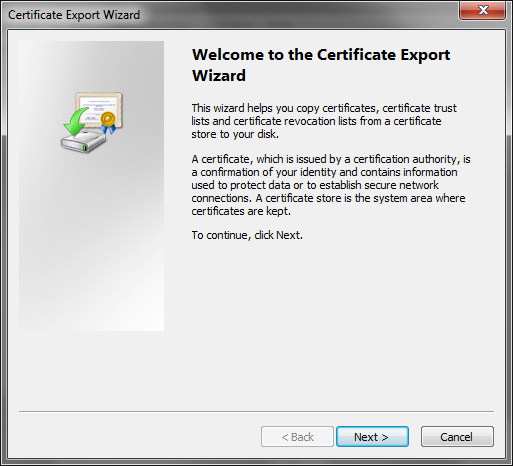Image resolution: width=513 pixels, height=466 pixels.
Task: Click the certificate document picture
Action: coord(99,109)
